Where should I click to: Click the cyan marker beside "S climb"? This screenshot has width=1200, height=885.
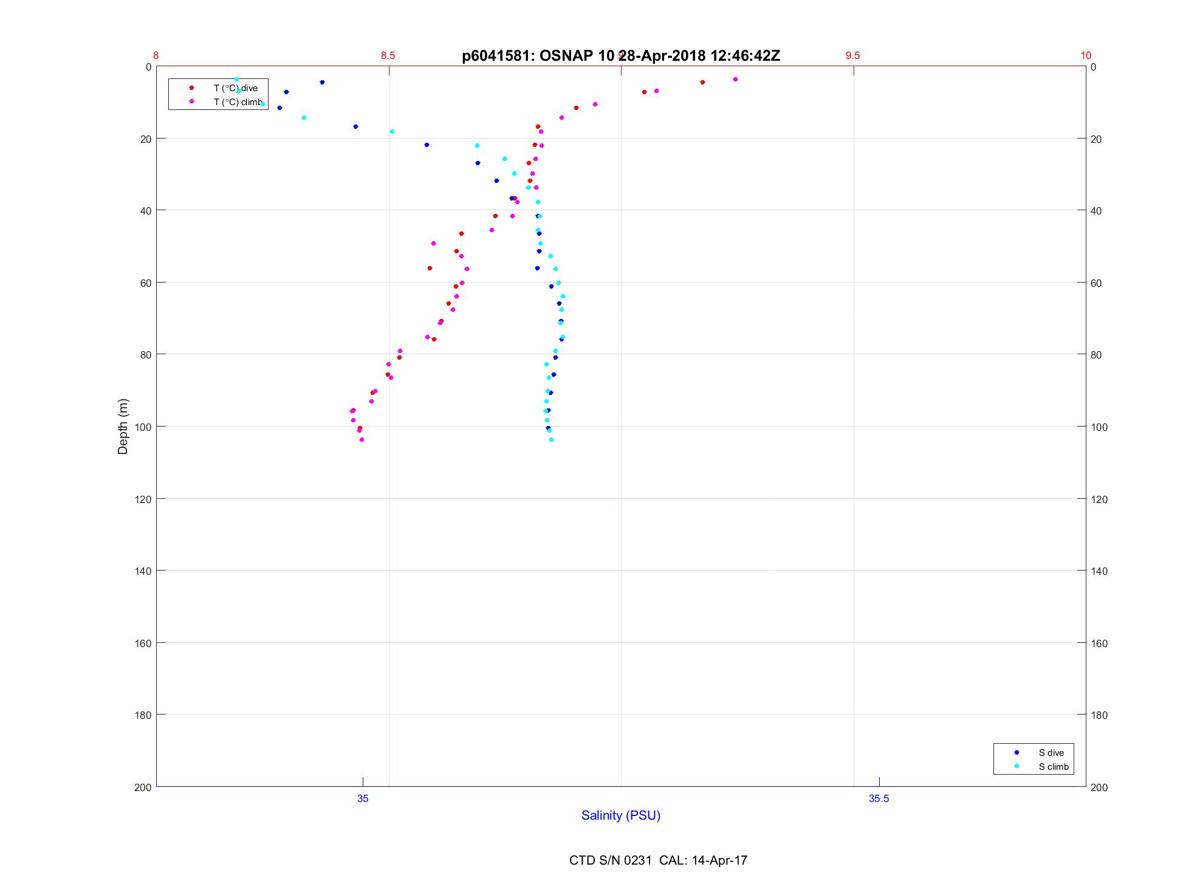(x=1017, y=767)
